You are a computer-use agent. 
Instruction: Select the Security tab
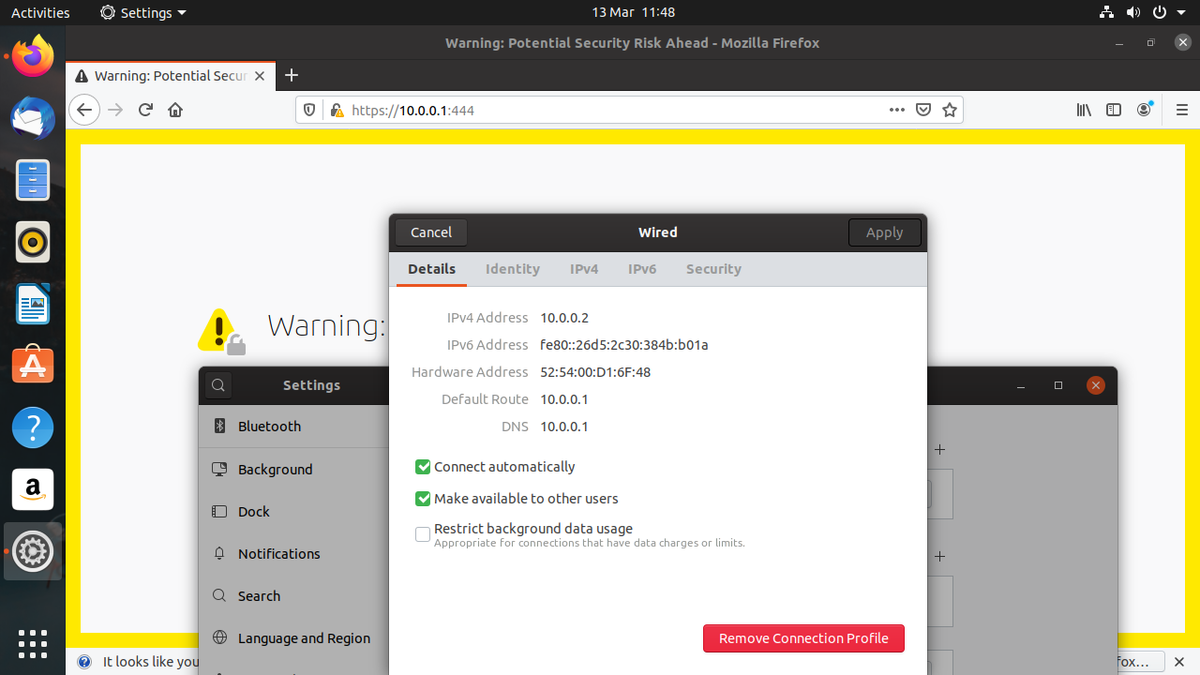click(x=713, y=268)
